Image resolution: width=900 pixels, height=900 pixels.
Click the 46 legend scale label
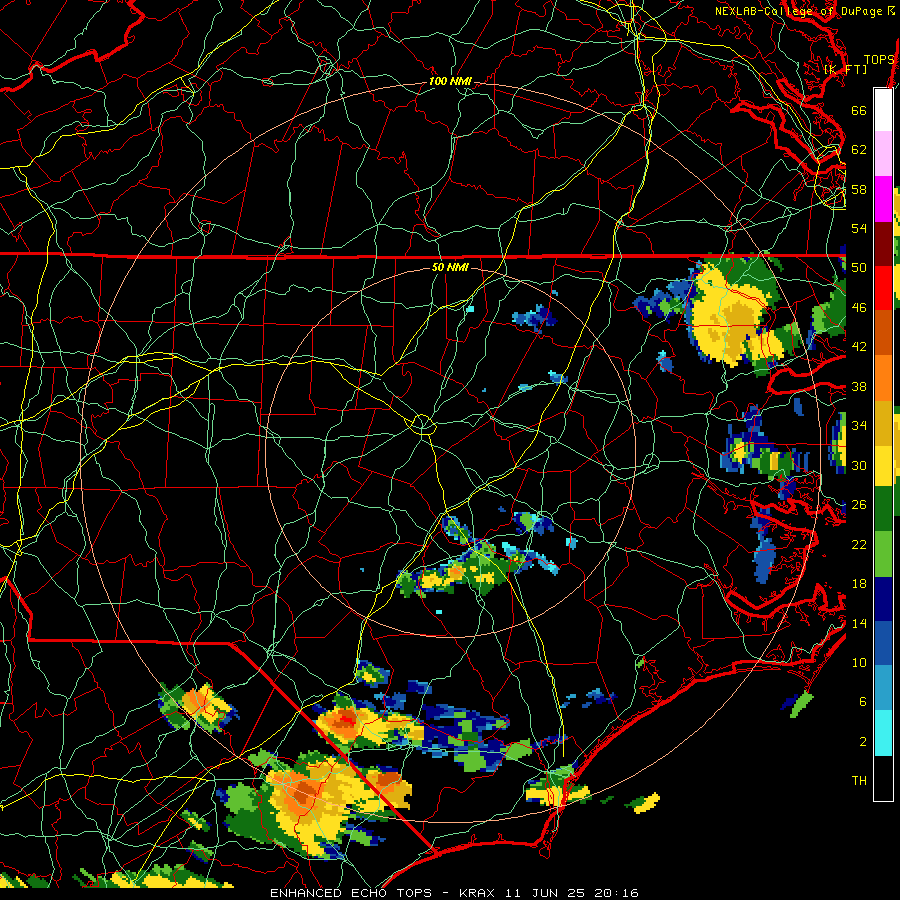tap(859, 307)
